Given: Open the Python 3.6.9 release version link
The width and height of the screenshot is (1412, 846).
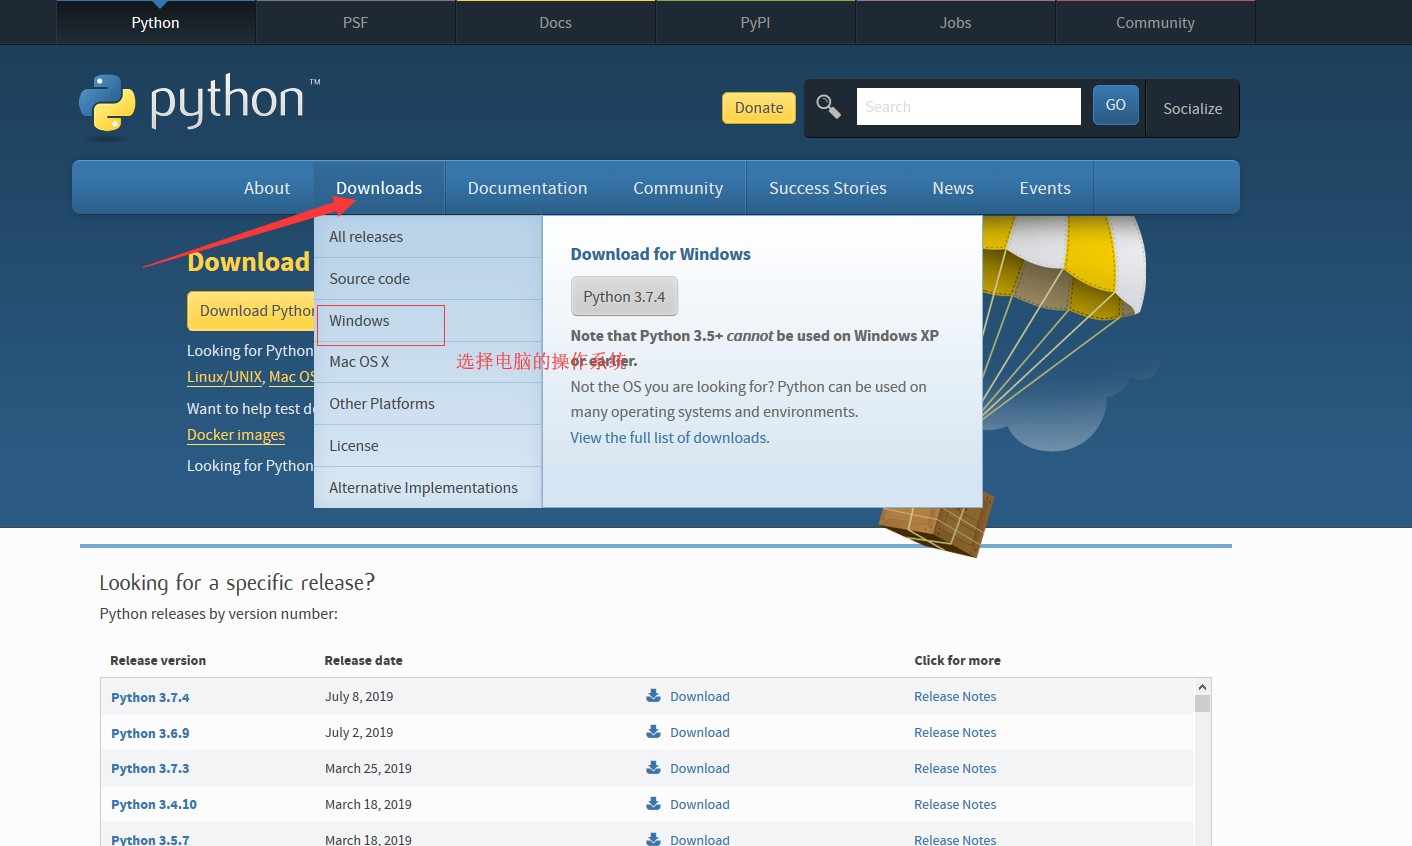Looking at the screenshot, I should 150,733.
